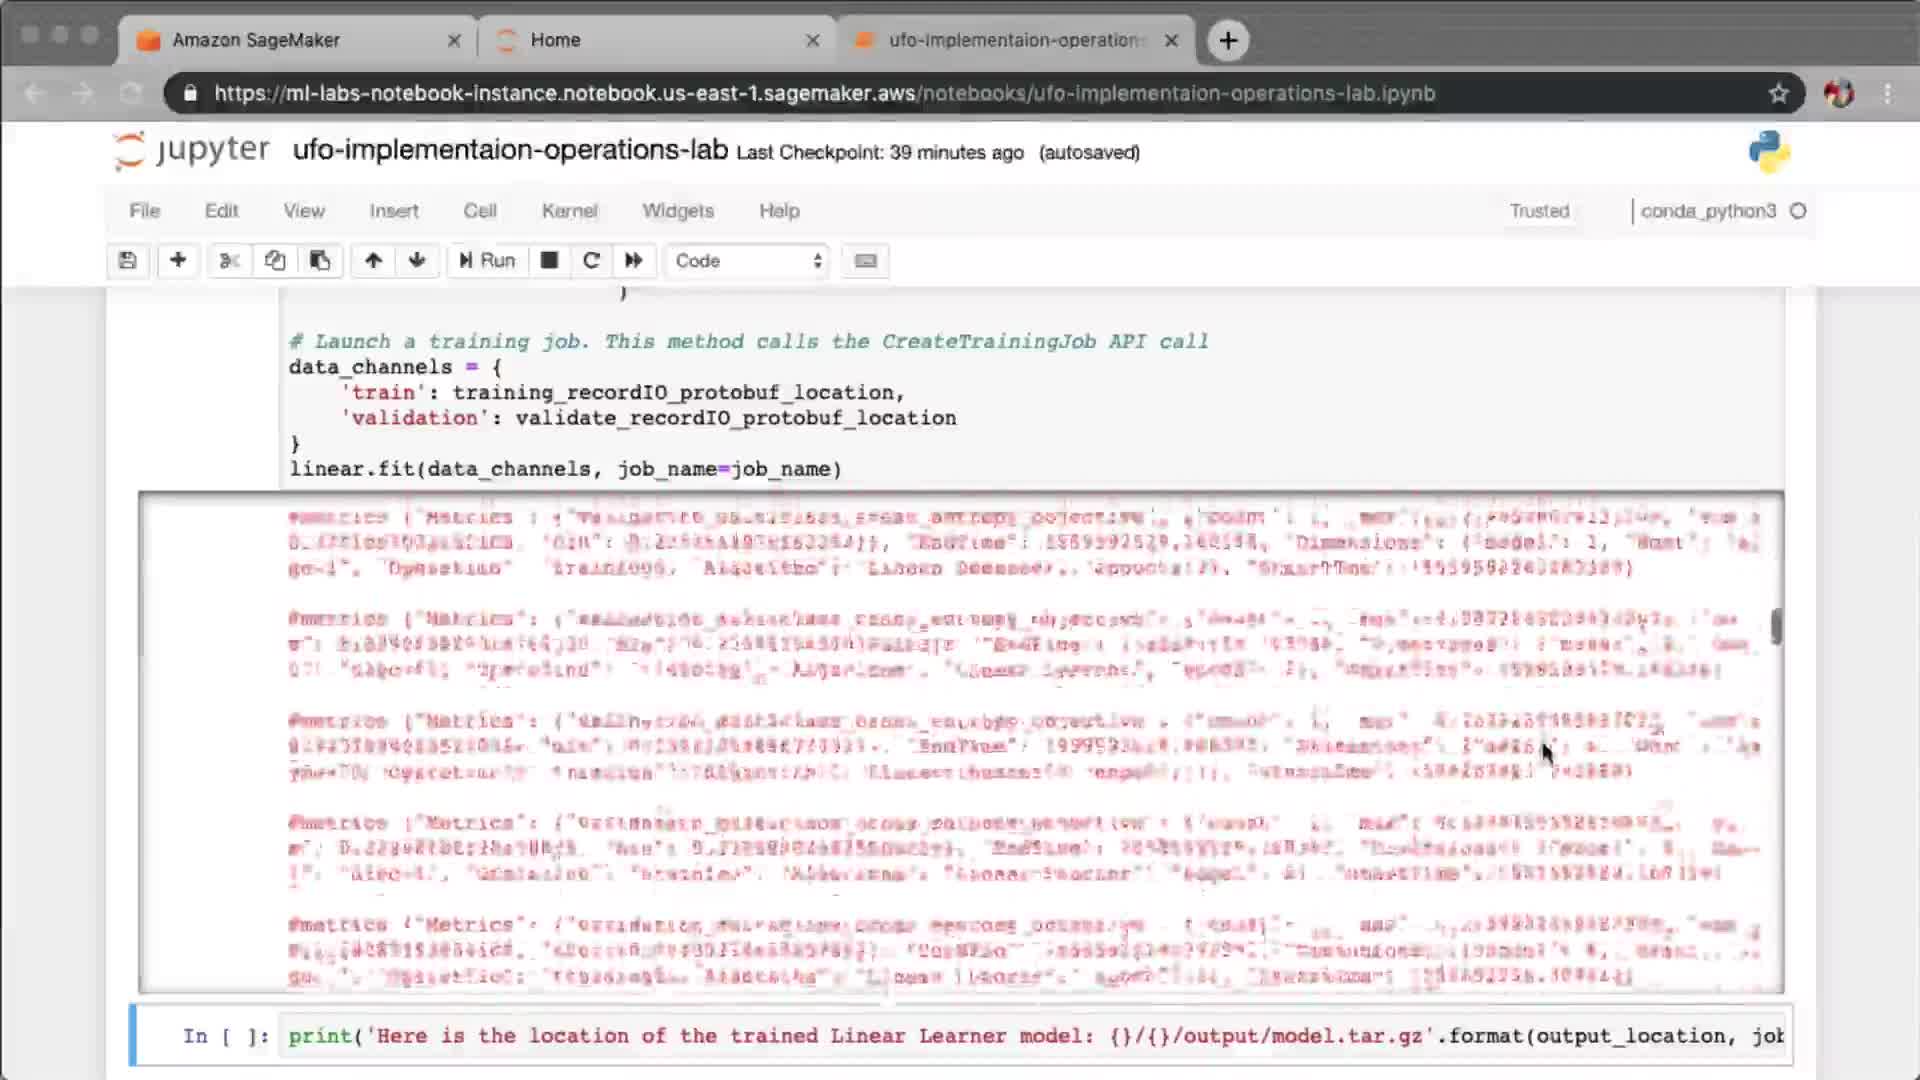Restart the kernel using the circular arrow

591,261
